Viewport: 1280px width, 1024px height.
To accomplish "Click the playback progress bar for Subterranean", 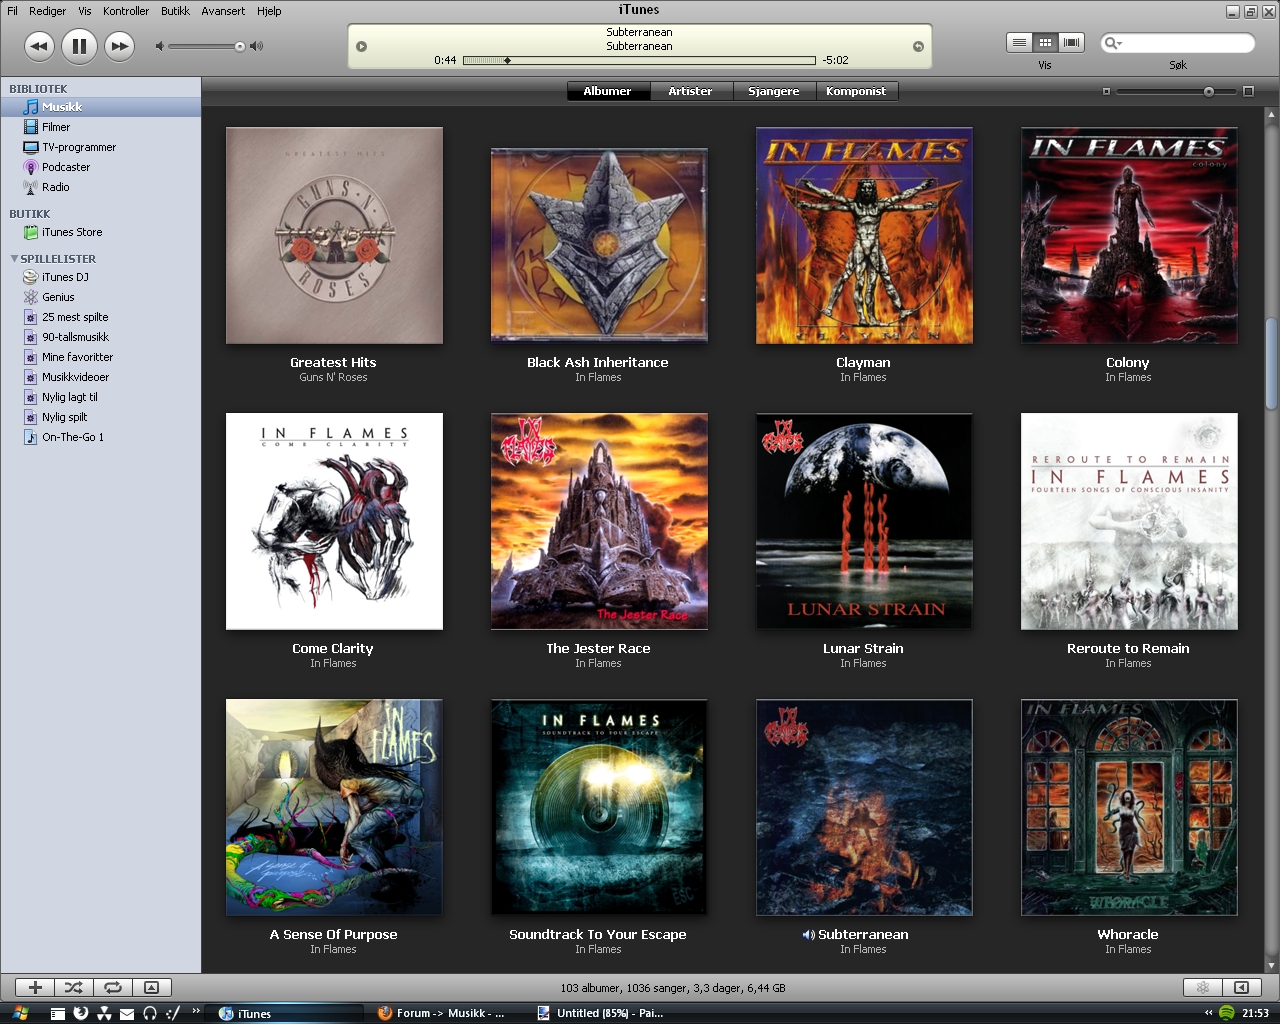I will tap(639, 60).
